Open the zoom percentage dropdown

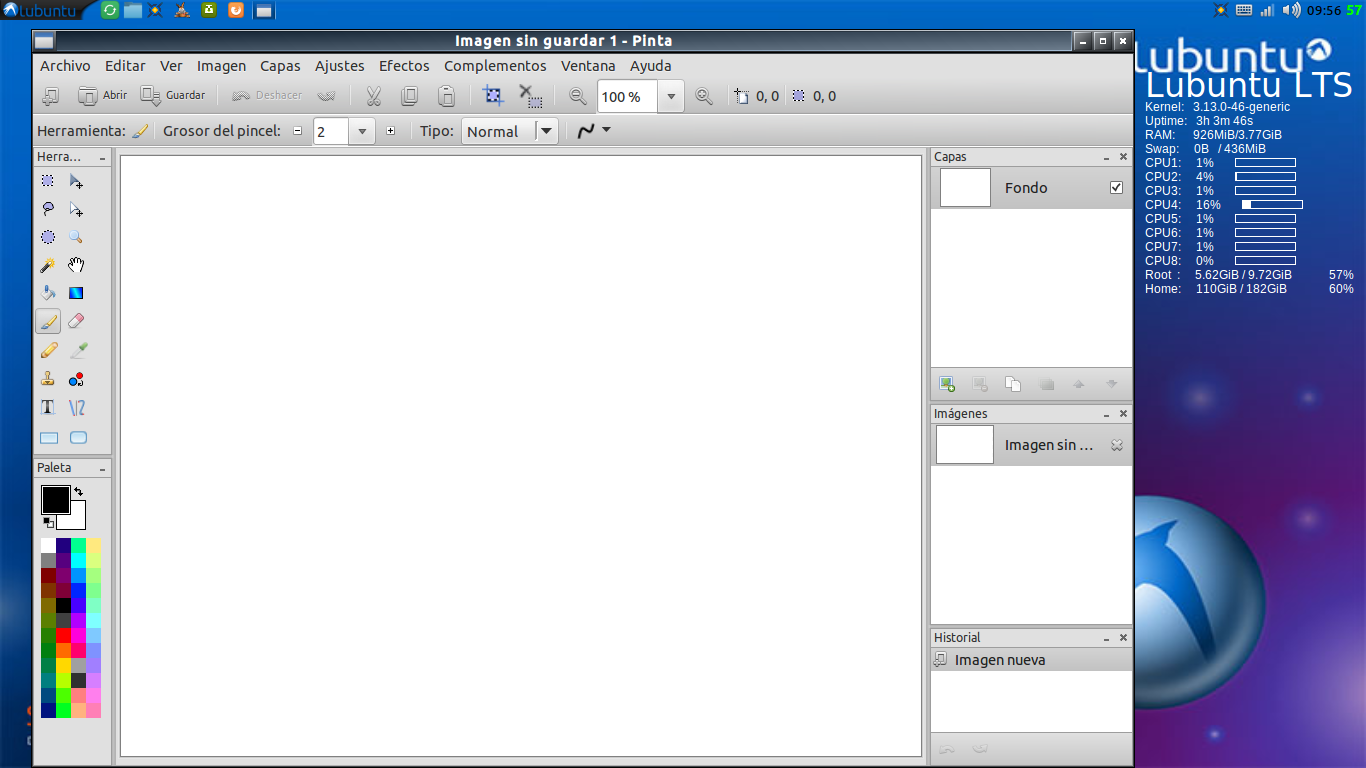(670, 96)
